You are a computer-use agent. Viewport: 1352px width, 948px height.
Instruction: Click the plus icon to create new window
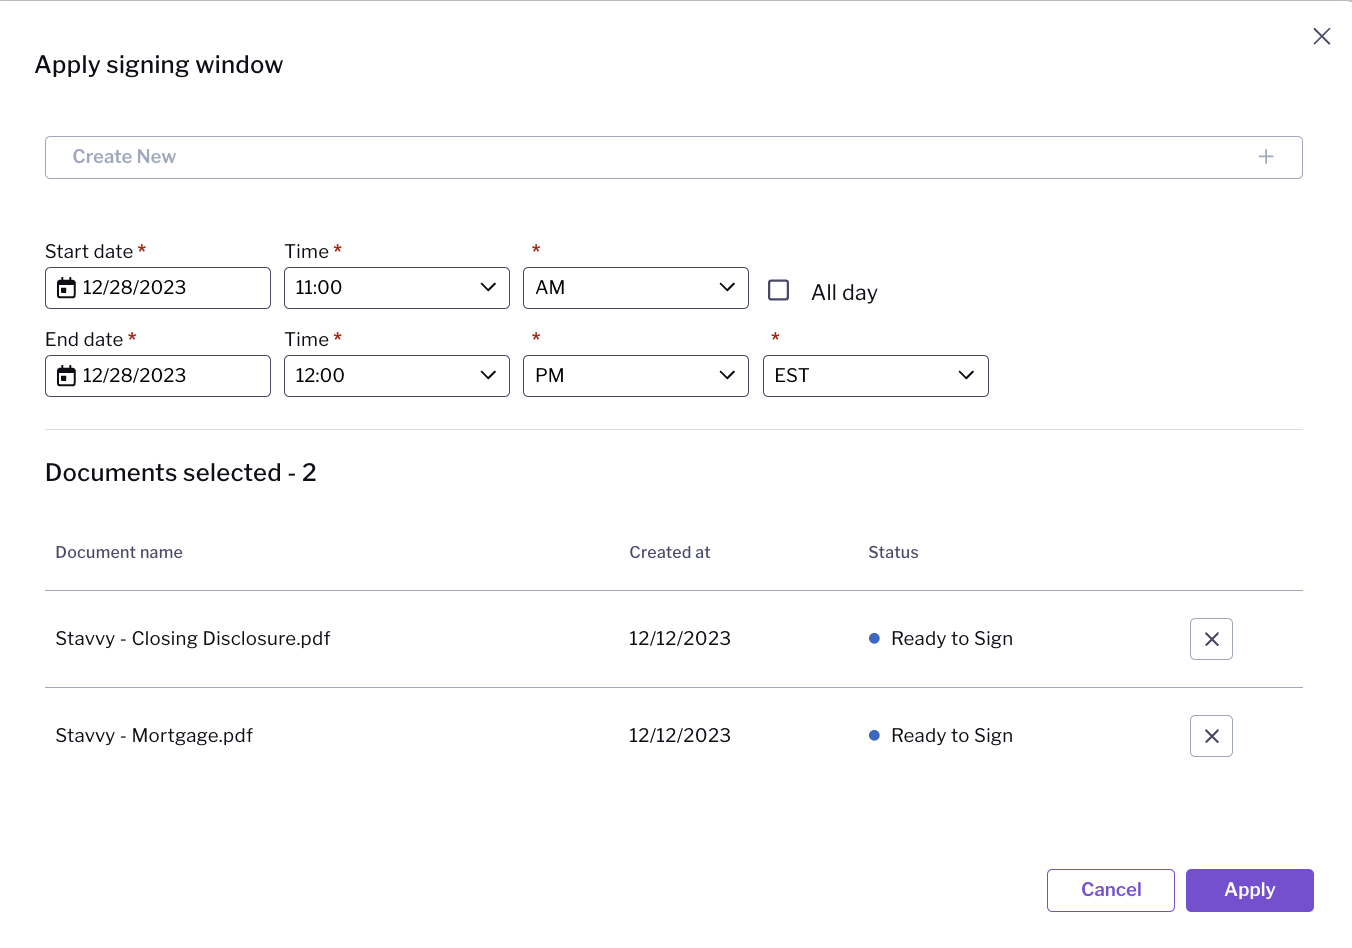pyautogui.click(x=1265, y=156)
